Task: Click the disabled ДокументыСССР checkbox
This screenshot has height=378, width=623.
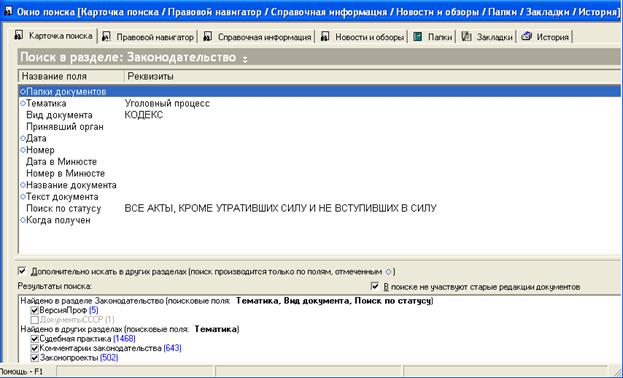Action: point(35,320)
